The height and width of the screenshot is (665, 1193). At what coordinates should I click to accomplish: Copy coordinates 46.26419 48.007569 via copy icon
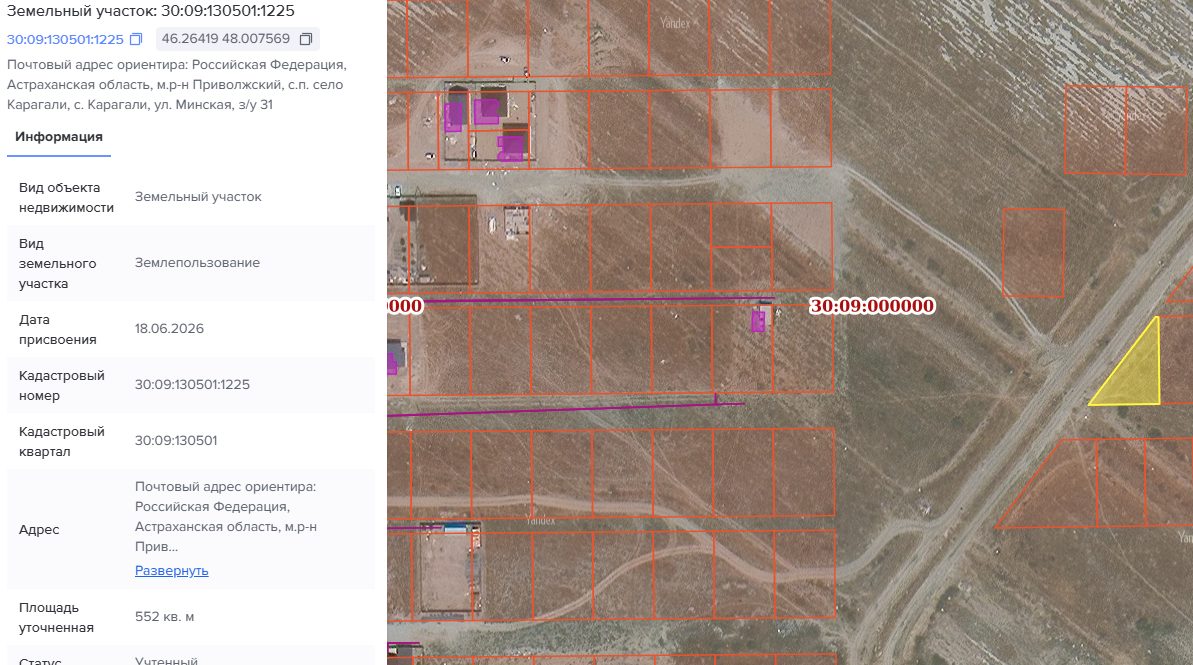coord(306,39)
